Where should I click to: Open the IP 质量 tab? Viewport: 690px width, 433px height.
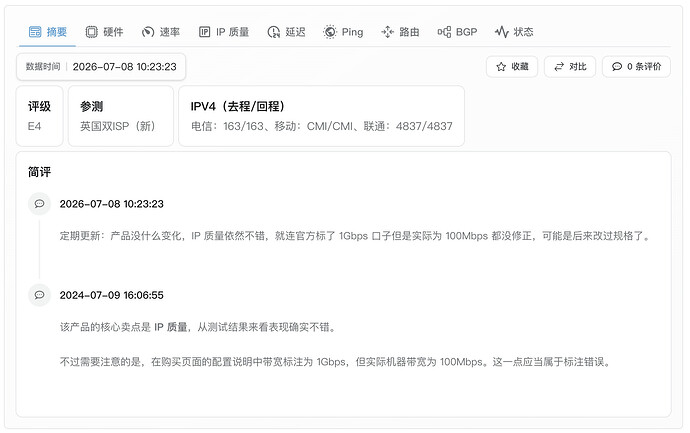point(224,32)
